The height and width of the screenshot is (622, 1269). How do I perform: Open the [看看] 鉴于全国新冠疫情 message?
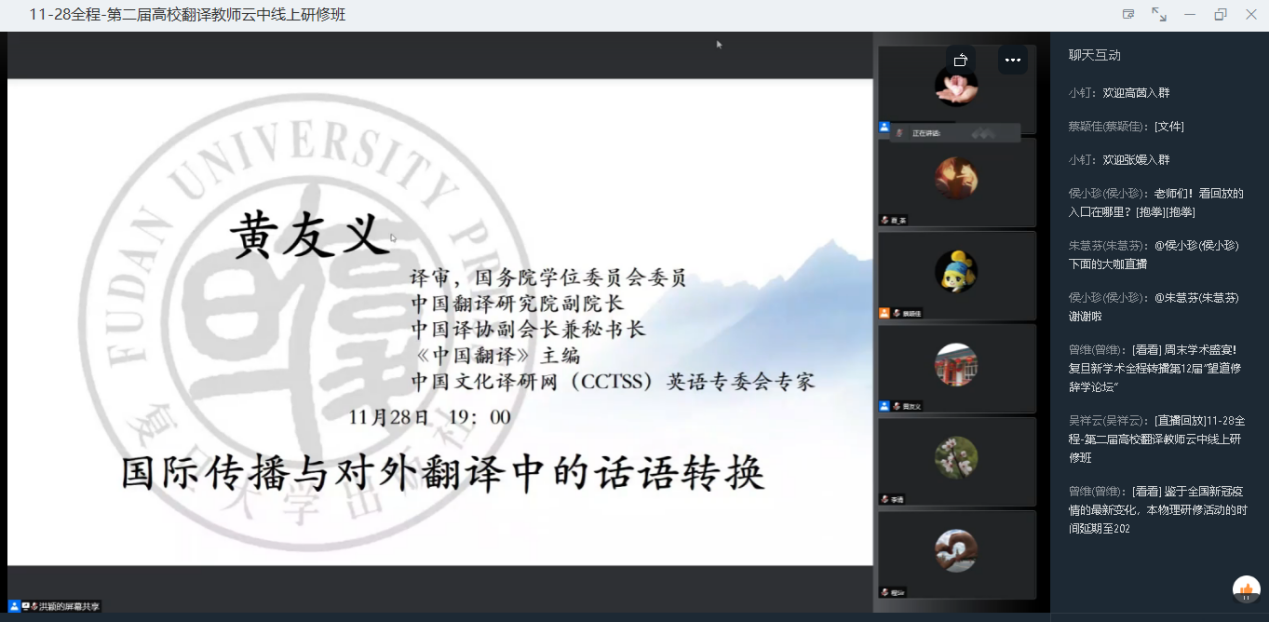[1158, 509]
